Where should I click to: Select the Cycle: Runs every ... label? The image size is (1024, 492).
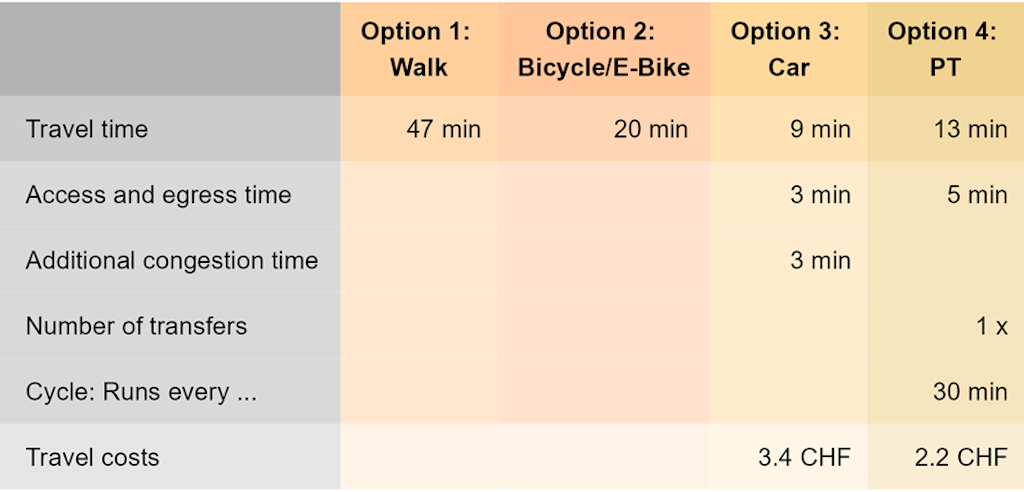[141, 392]
